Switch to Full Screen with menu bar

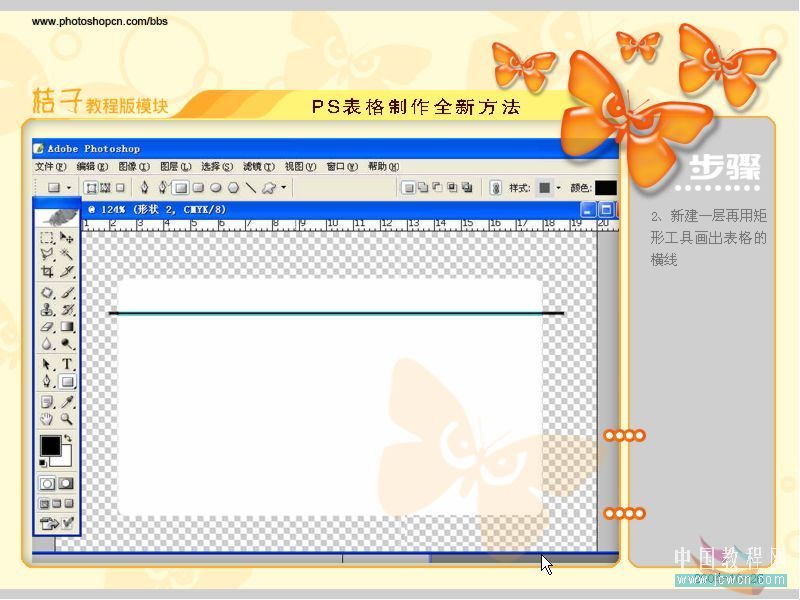click(57, 504)
